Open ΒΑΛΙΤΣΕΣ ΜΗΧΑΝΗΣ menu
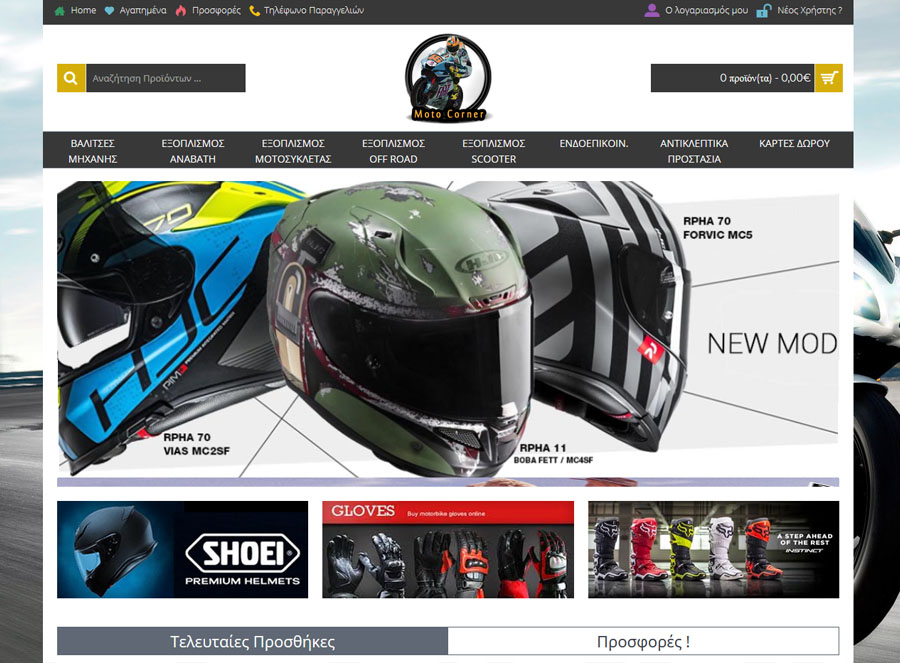 [x=92, y=151]
